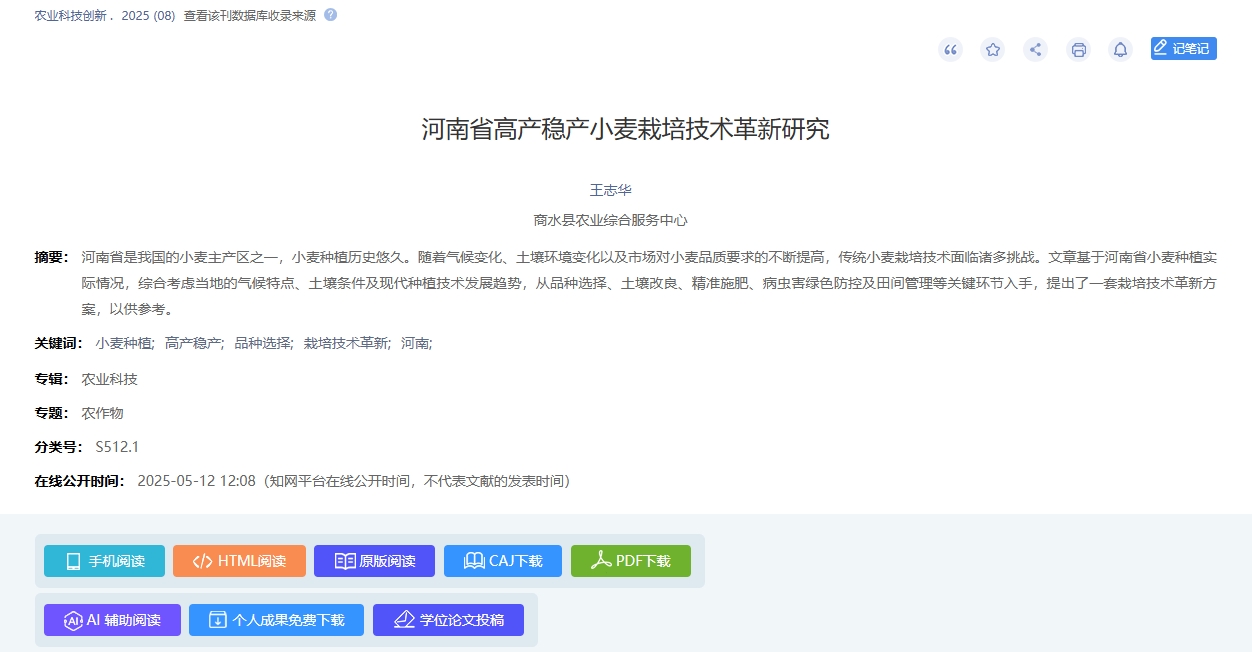
Task: Open 学位论文投稿 submission button
Action: coord(448,620)
